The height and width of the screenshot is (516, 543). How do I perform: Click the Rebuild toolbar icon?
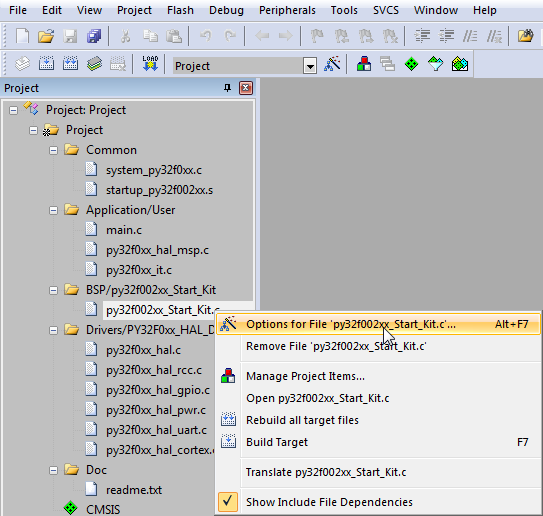point(70,64)
